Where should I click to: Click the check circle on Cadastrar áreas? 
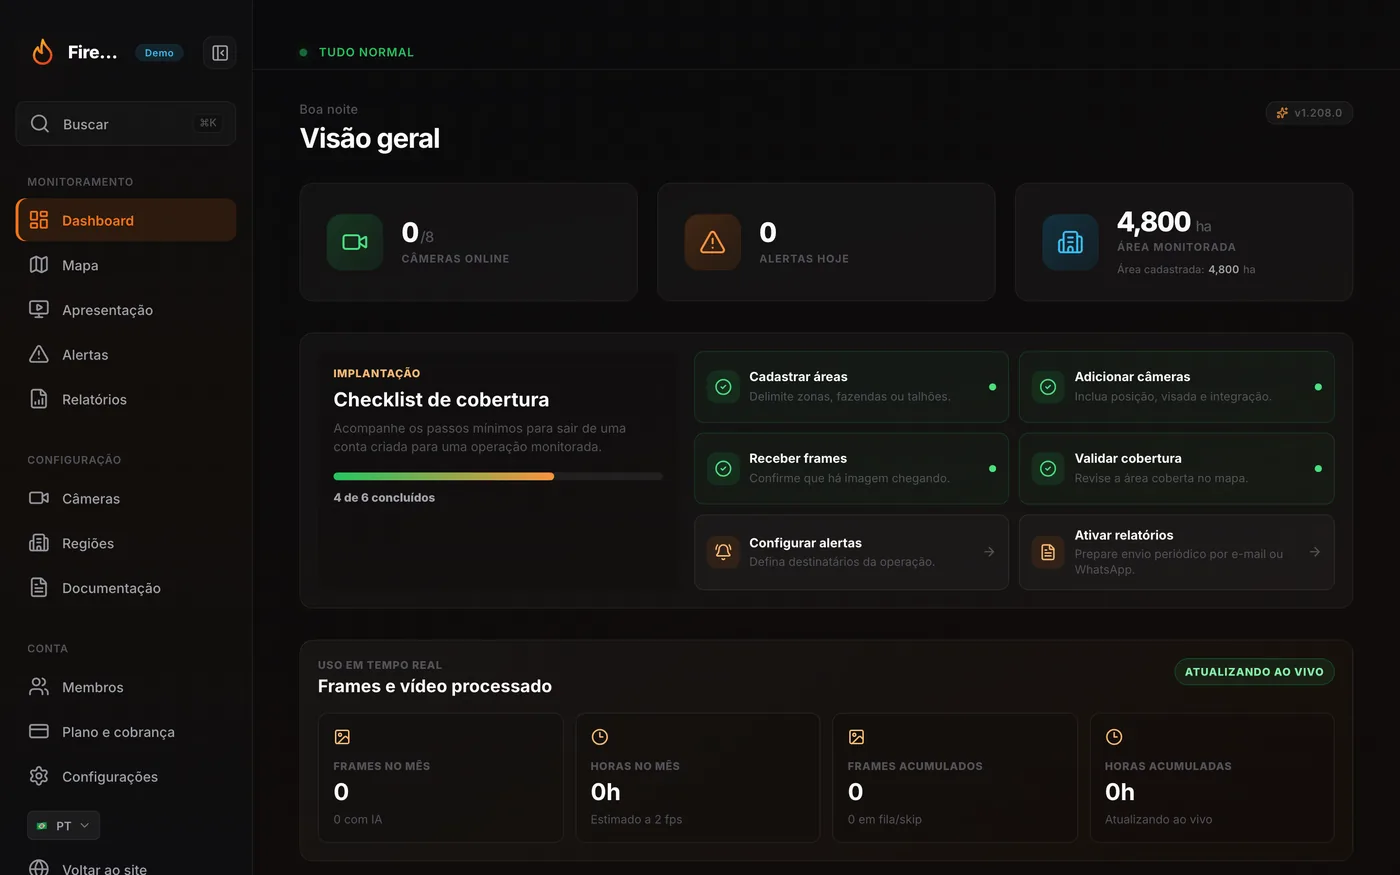pyautogui.click(x=723, y=387)
